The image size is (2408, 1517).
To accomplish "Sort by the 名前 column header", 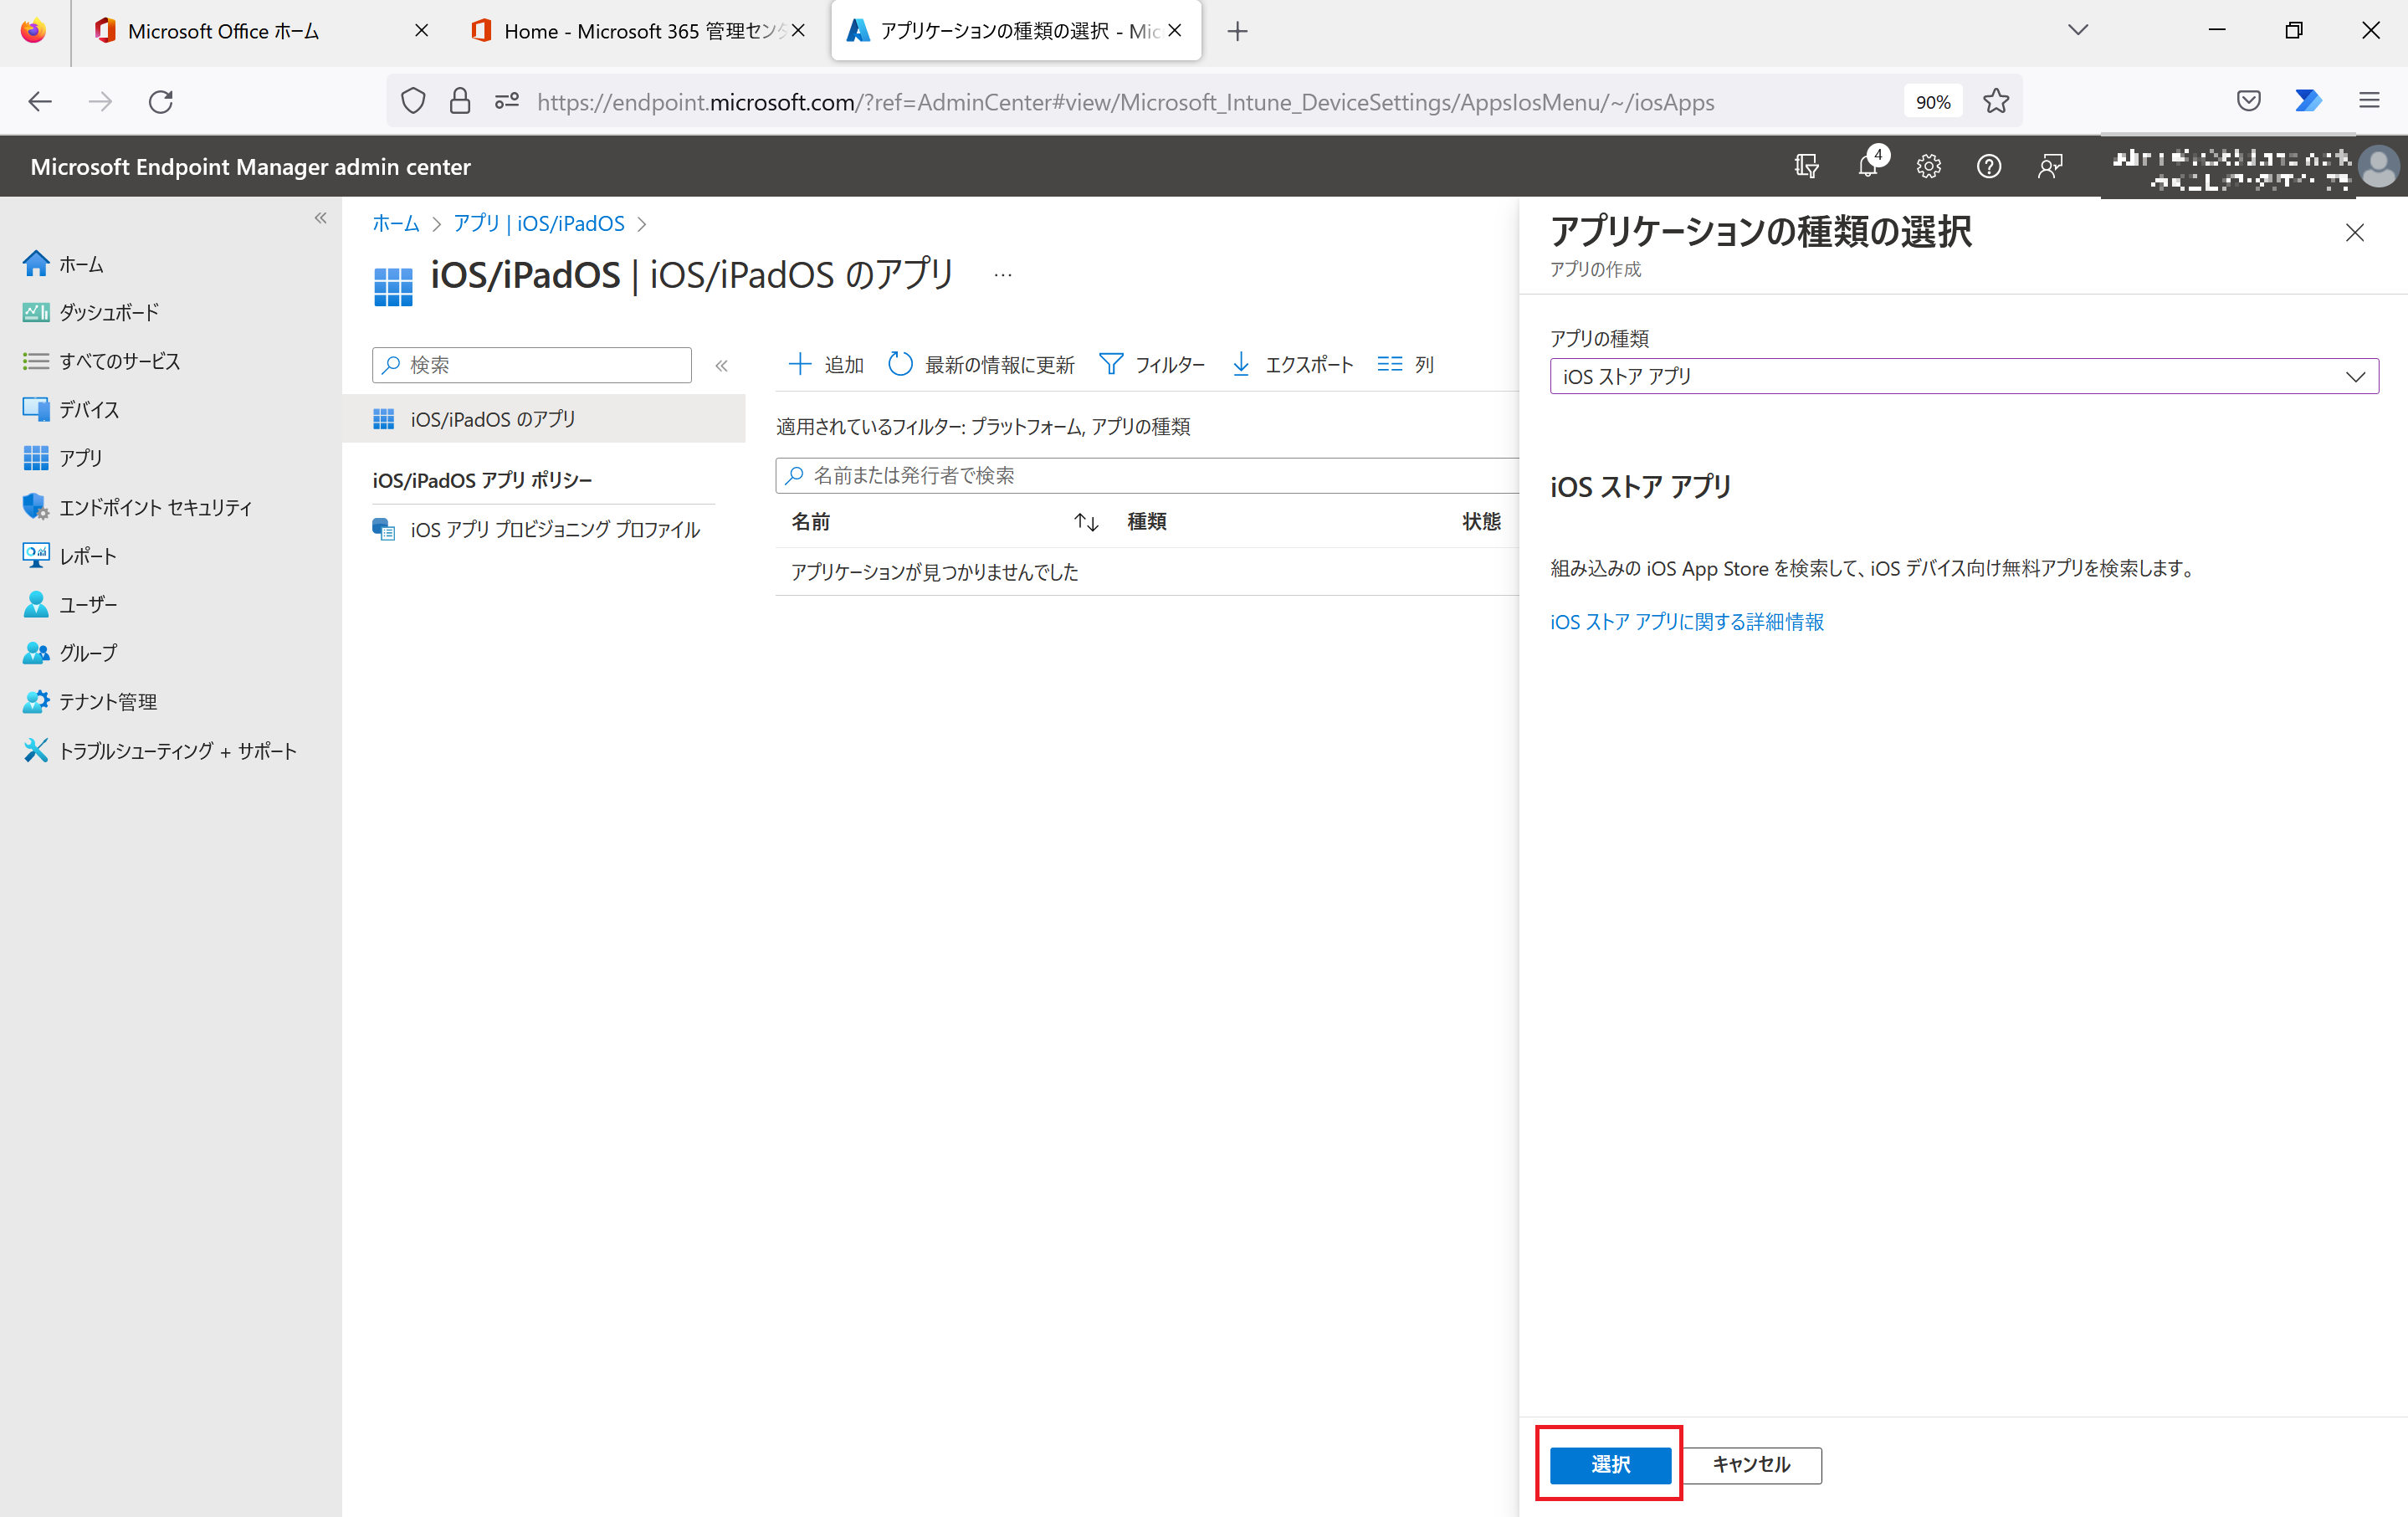I will coord(811,522).
